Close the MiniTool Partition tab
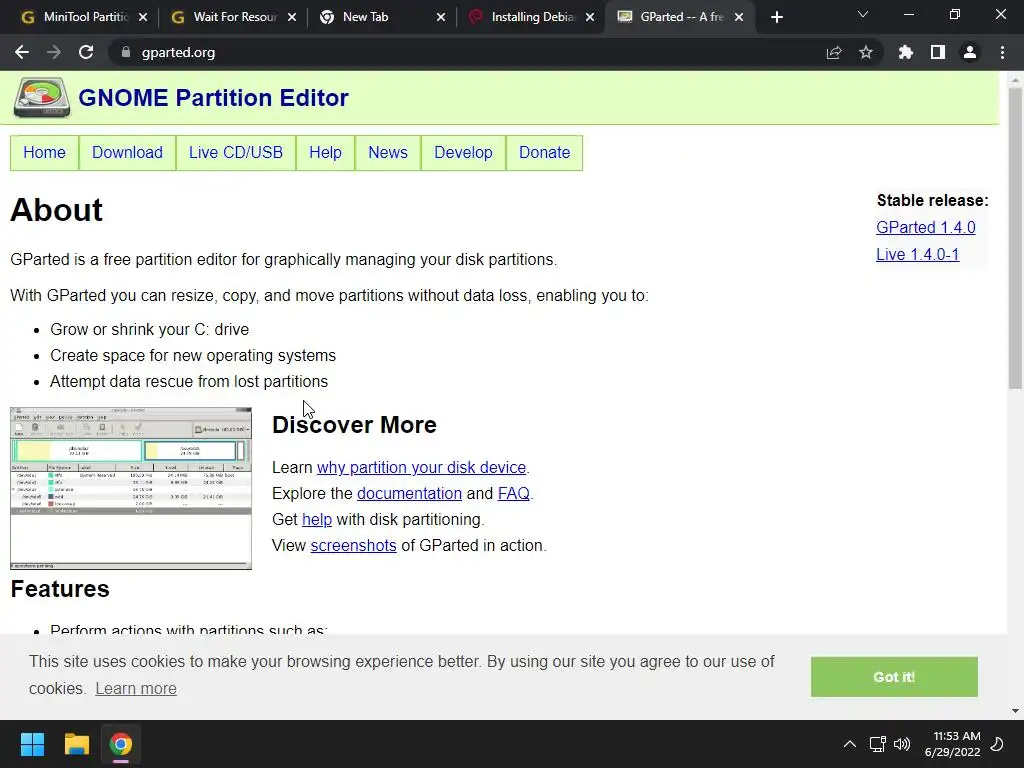 tap(143, 17)
